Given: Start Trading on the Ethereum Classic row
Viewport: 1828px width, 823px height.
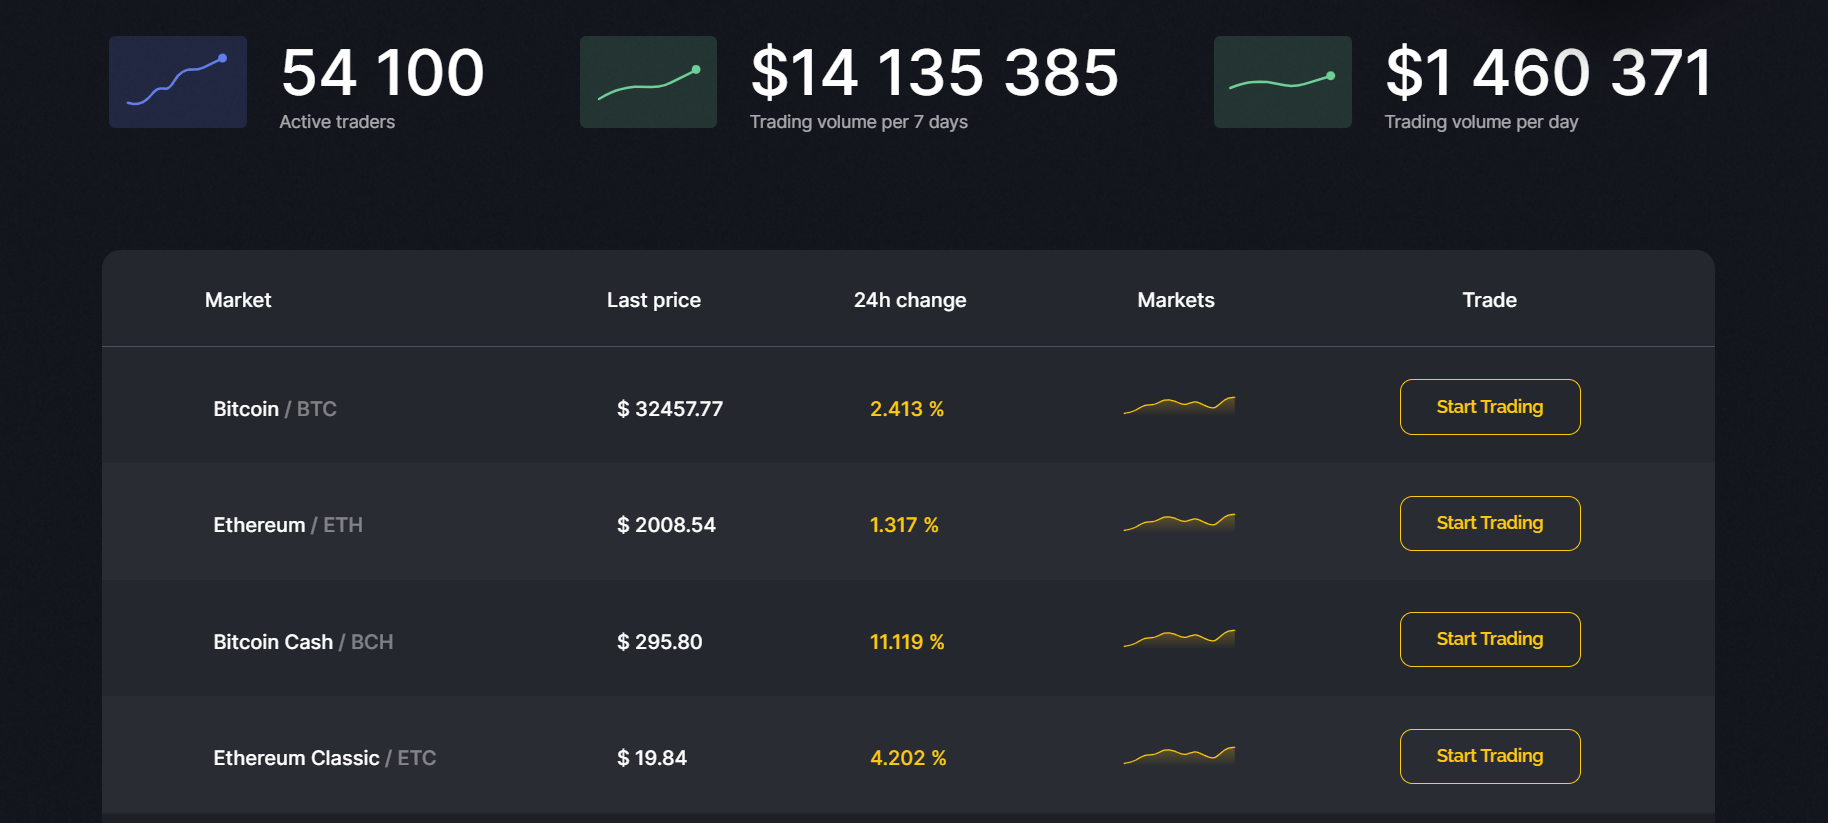Looking at the screenshot, I should [x=1490, y=756].
